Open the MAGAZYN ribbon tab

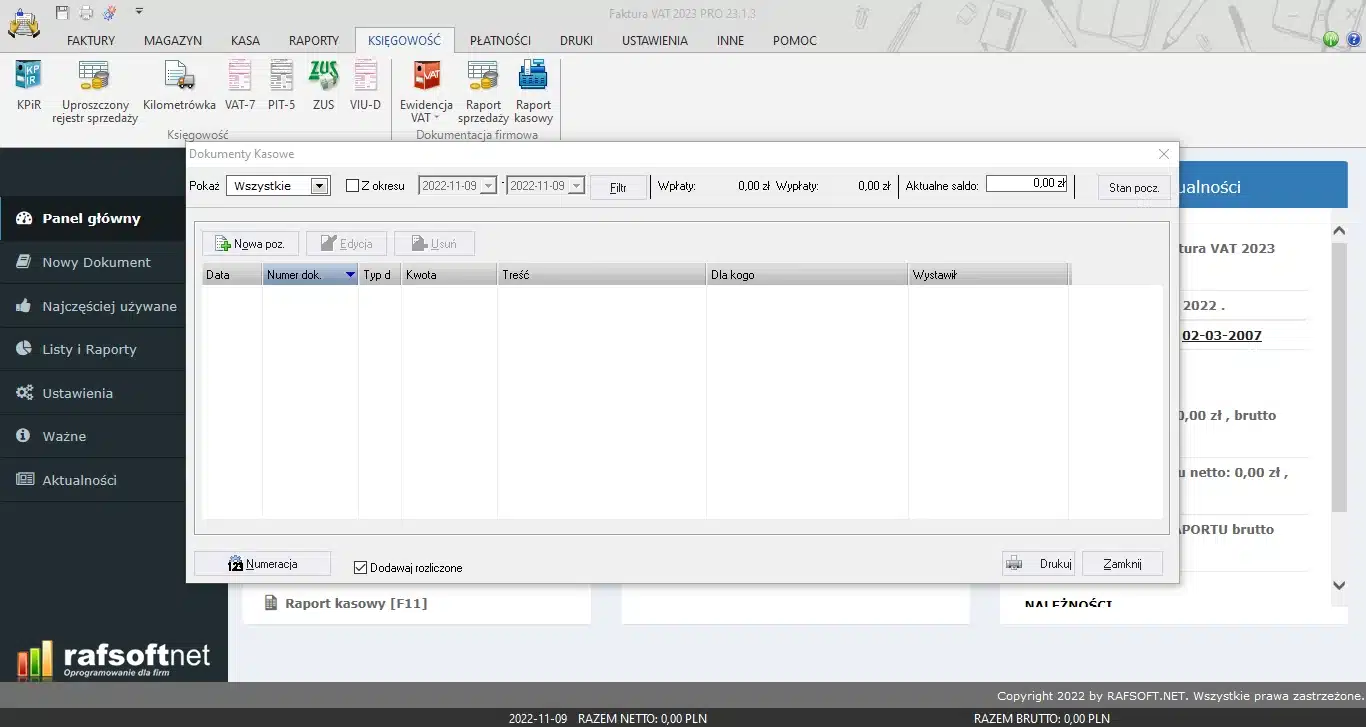click(x=173, y=41)
